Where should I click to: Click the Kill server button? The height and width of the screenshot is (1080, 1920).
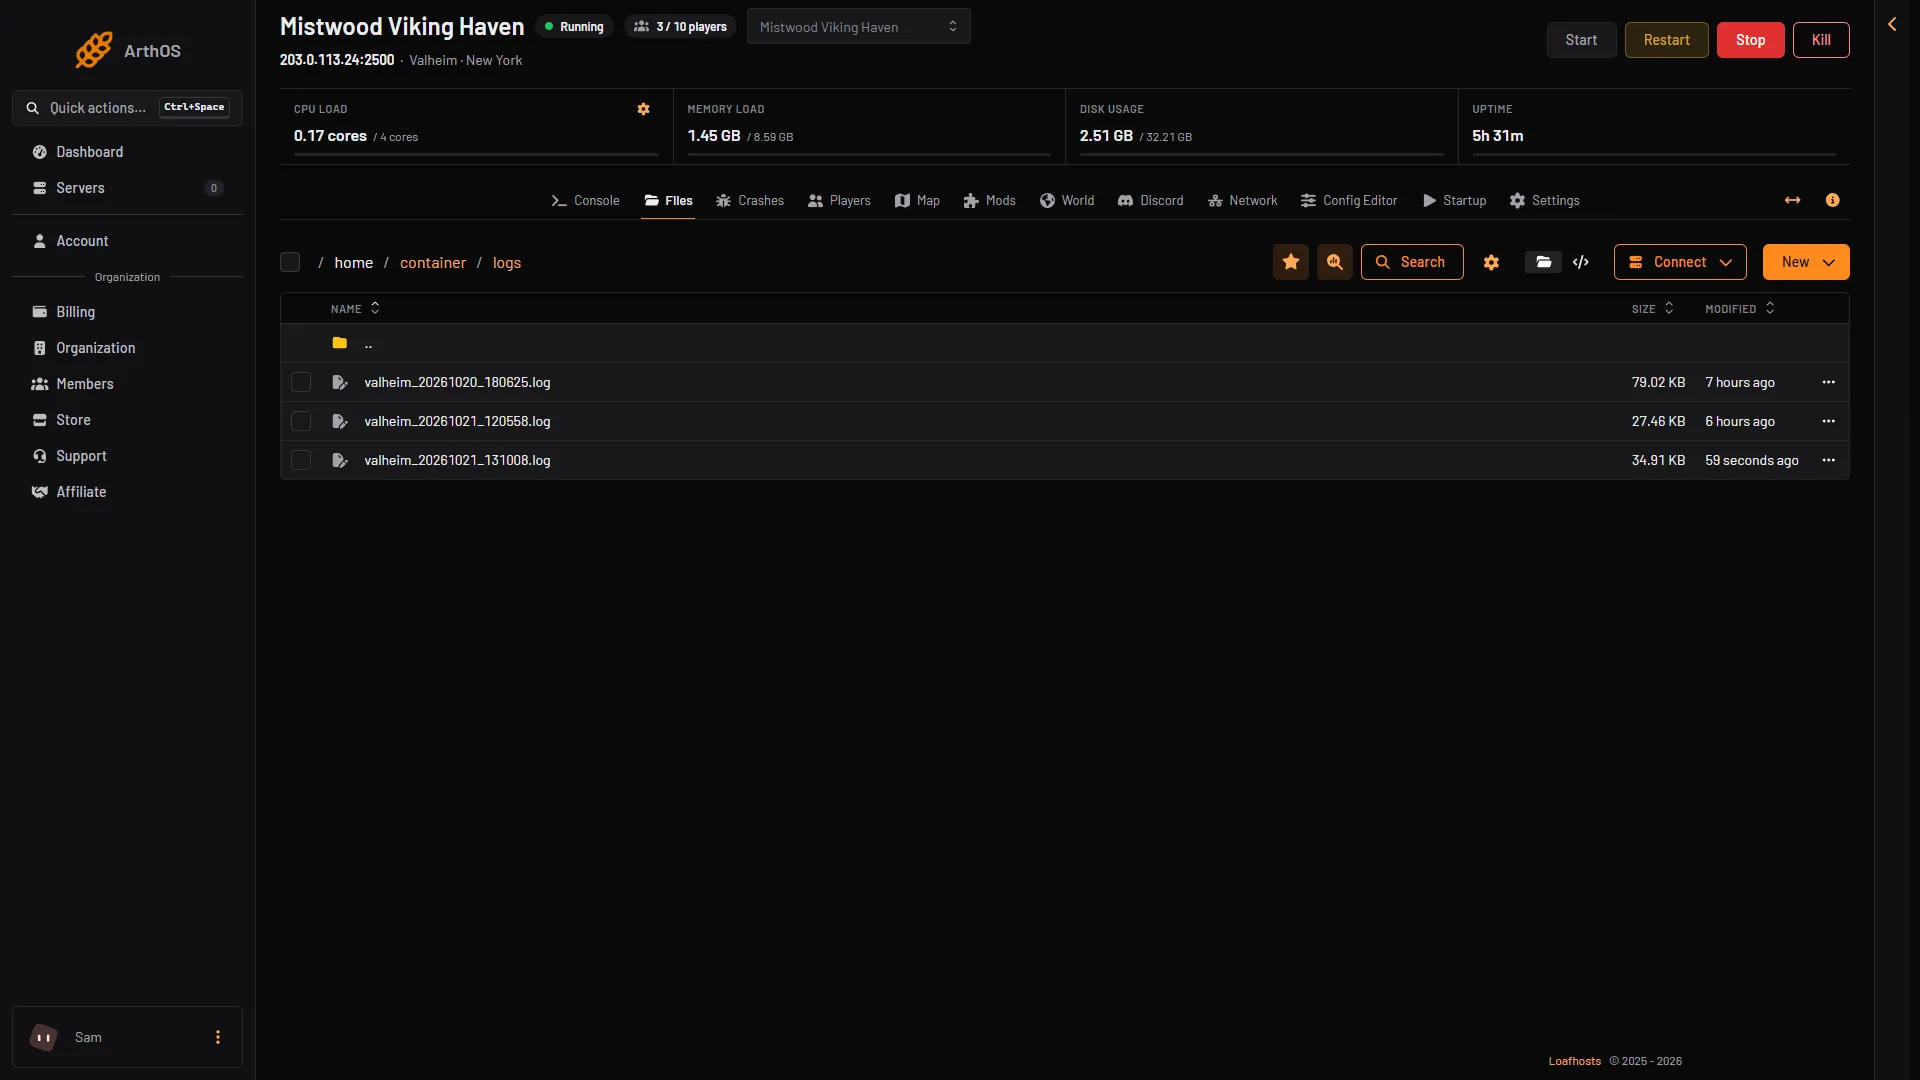[x=1821, y=40]
